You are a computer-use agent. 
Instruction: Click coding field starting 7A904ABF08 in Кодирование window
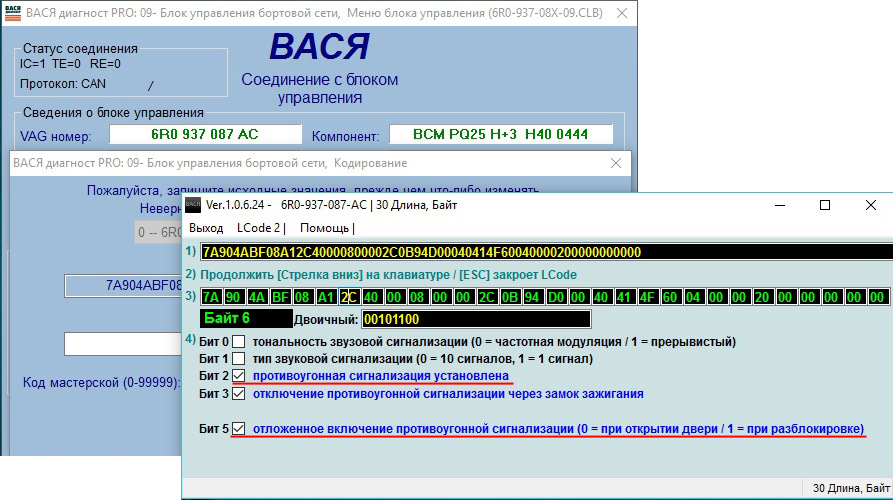pyautogui.click(x=124, y=285)
